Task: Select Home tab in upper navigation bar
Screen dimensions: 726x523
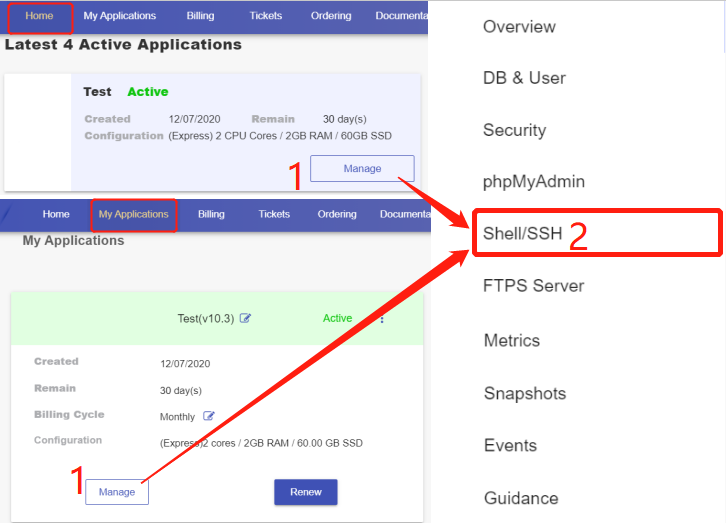Action: [x=39, y=16]
